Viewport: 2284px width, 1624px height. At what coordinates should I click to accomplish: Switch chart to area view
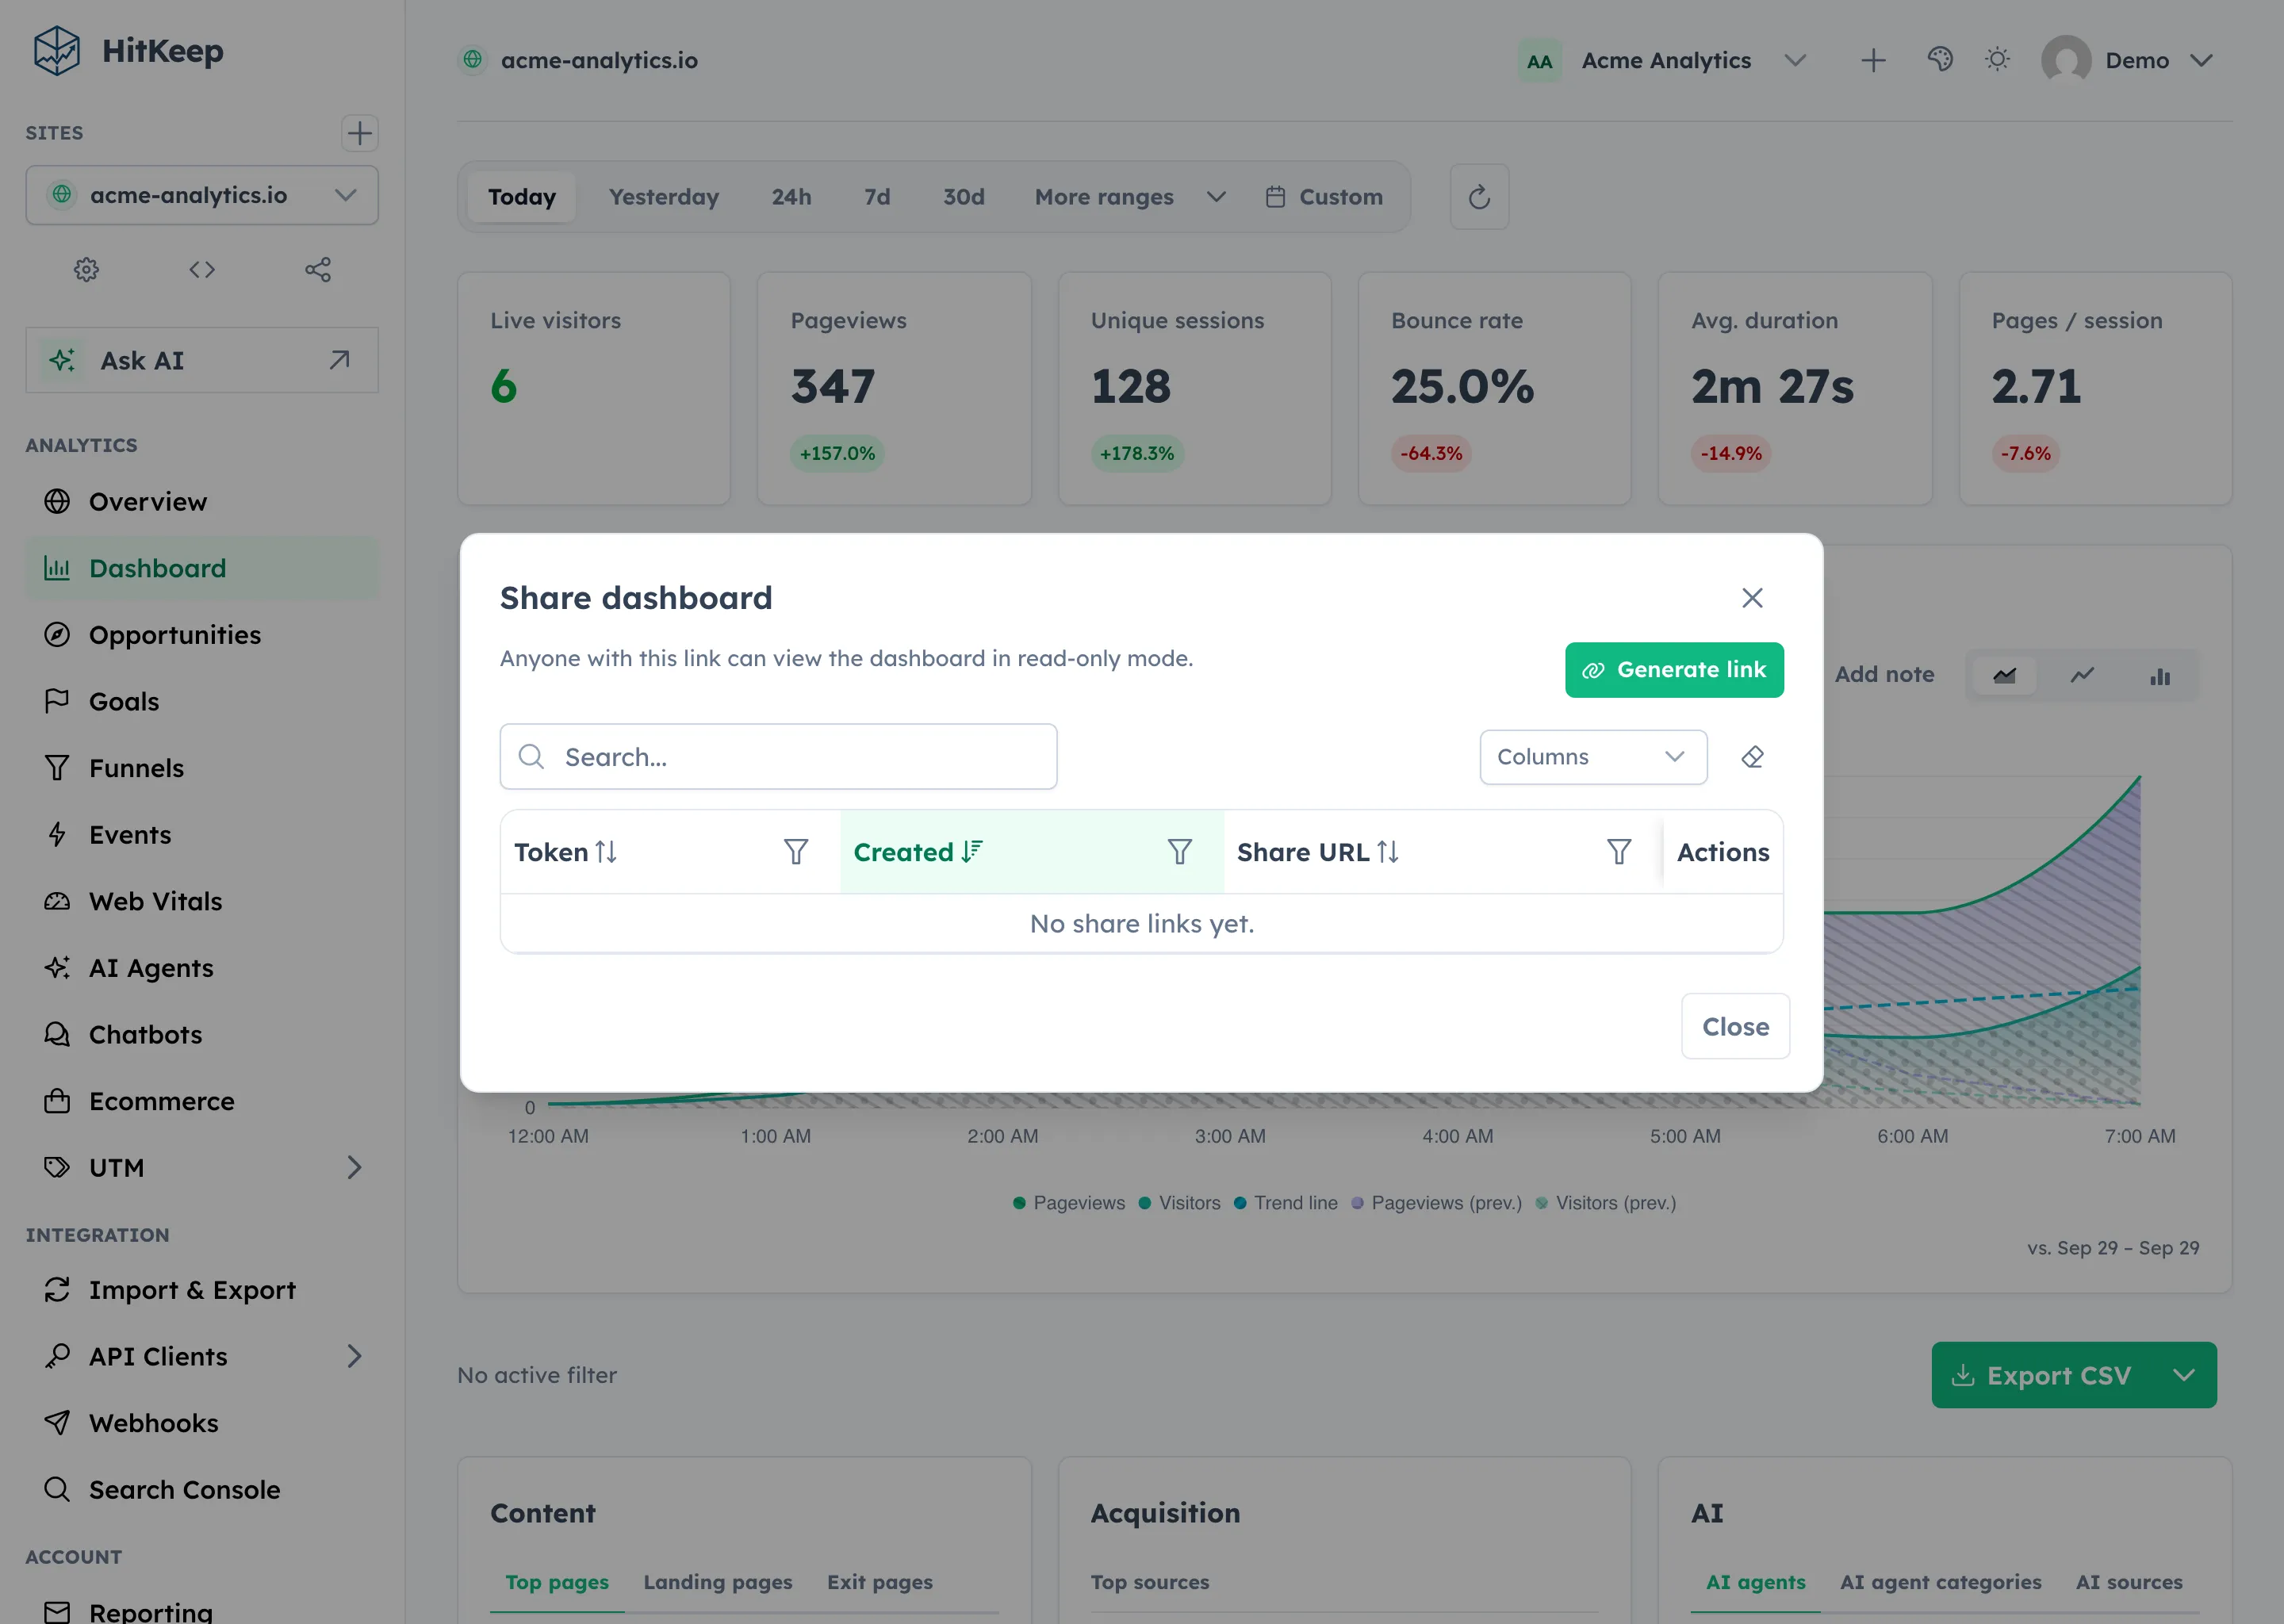pyautogui.click(x=2004, y=676)
